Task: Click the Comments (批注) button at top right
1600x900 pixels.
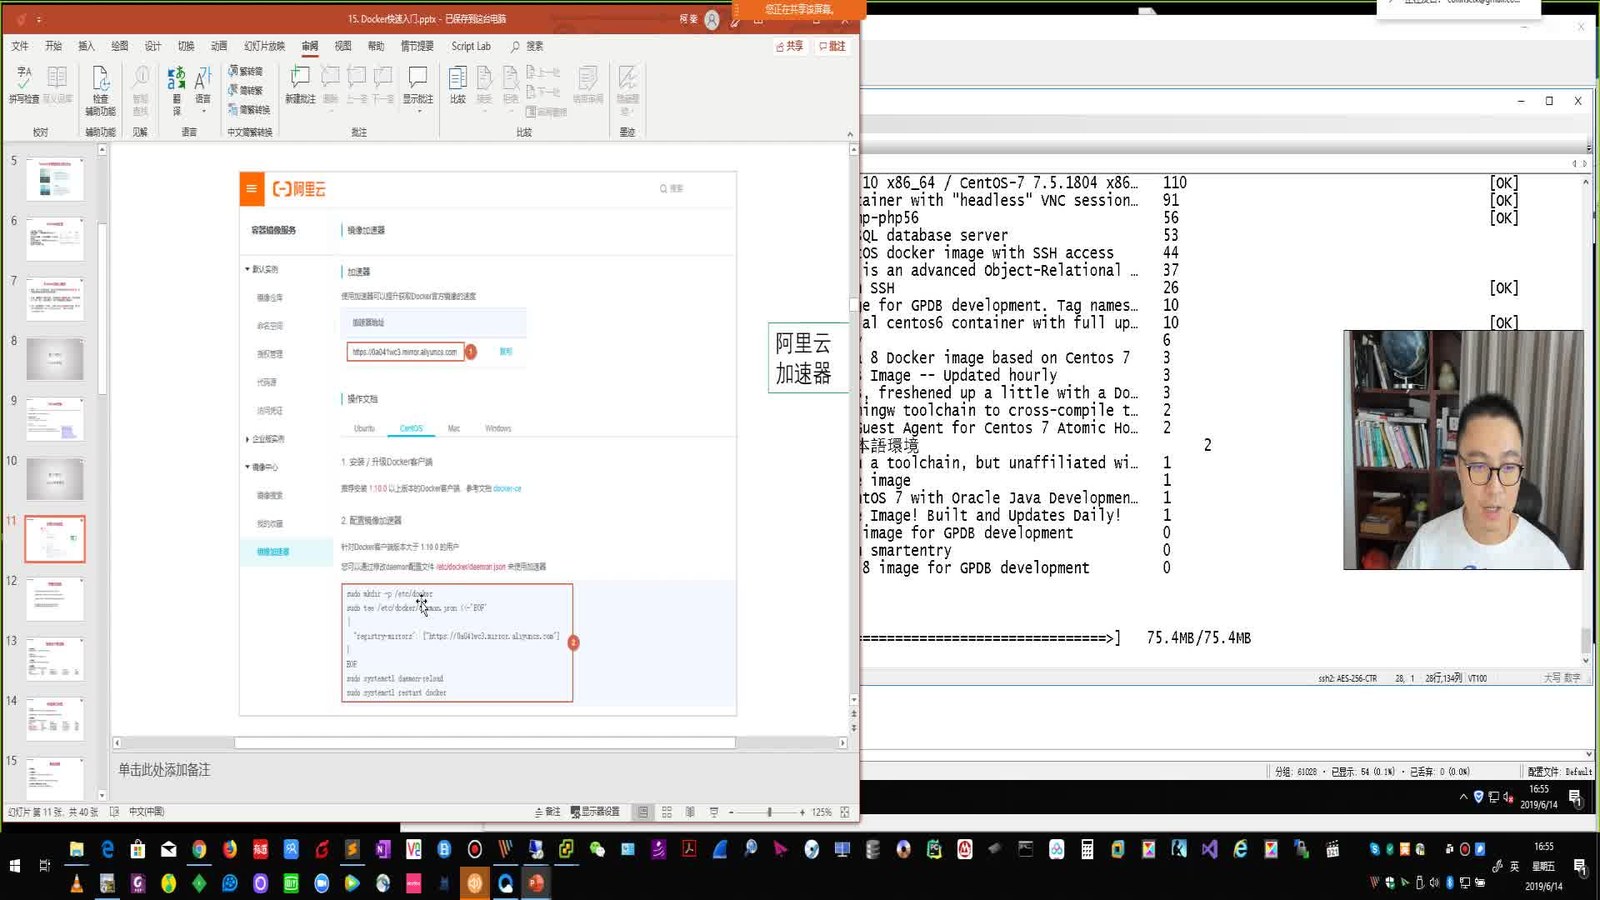Action: coord(832,46)
